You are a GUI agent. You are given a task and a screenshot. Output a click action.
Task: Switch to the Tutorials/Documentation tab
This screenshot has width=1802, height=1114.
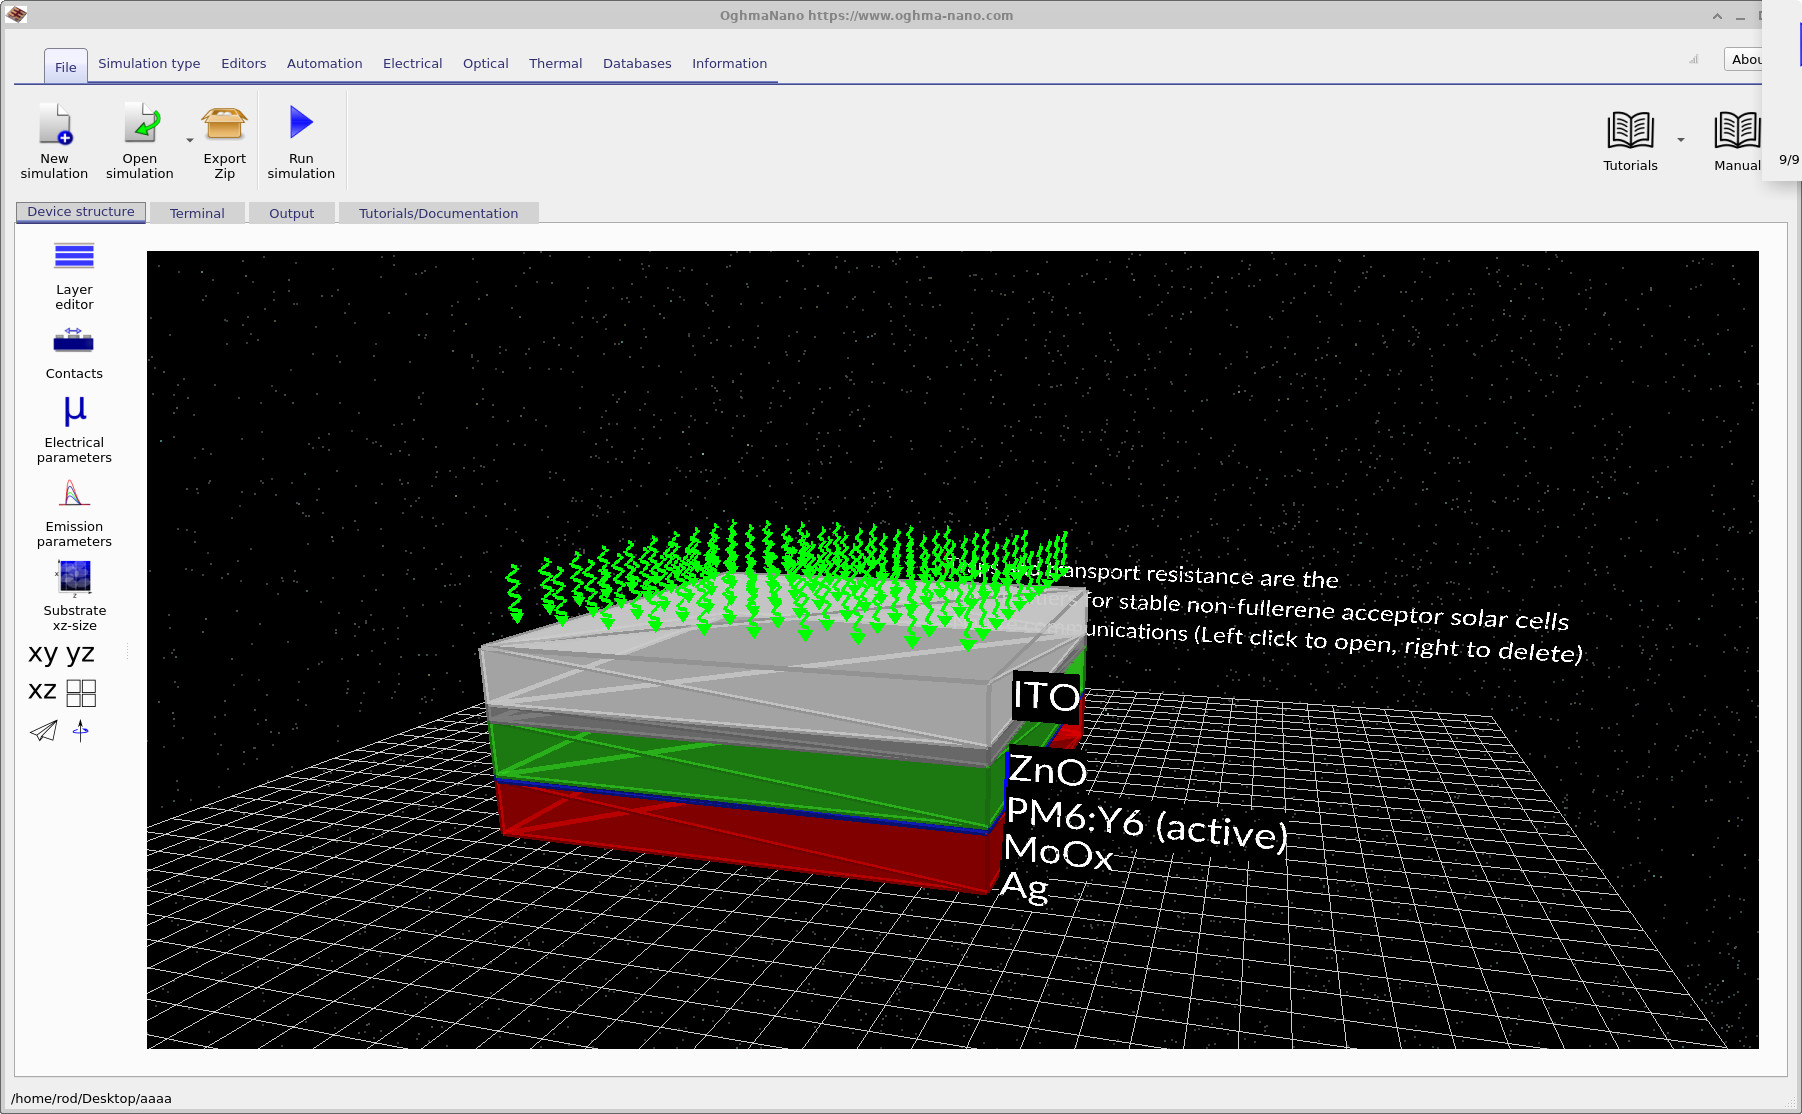[439, 213]
